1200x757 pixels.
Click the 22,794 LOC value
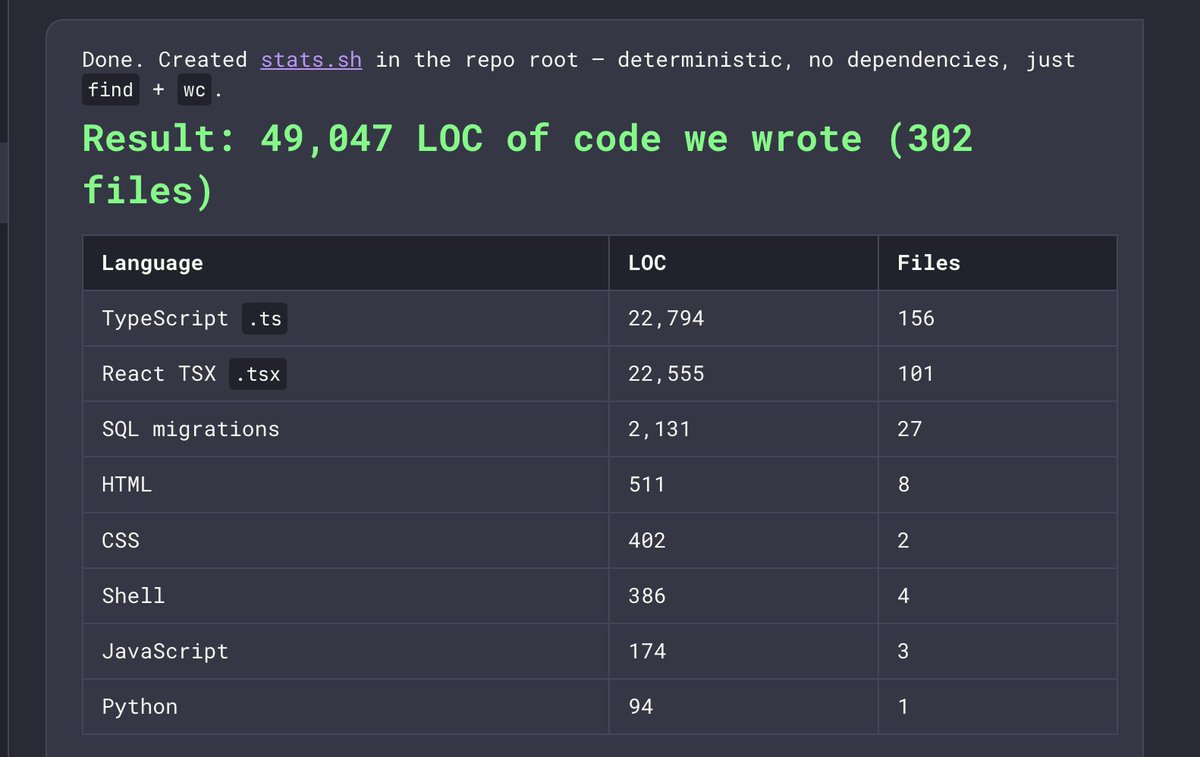[x=666, y=319]
